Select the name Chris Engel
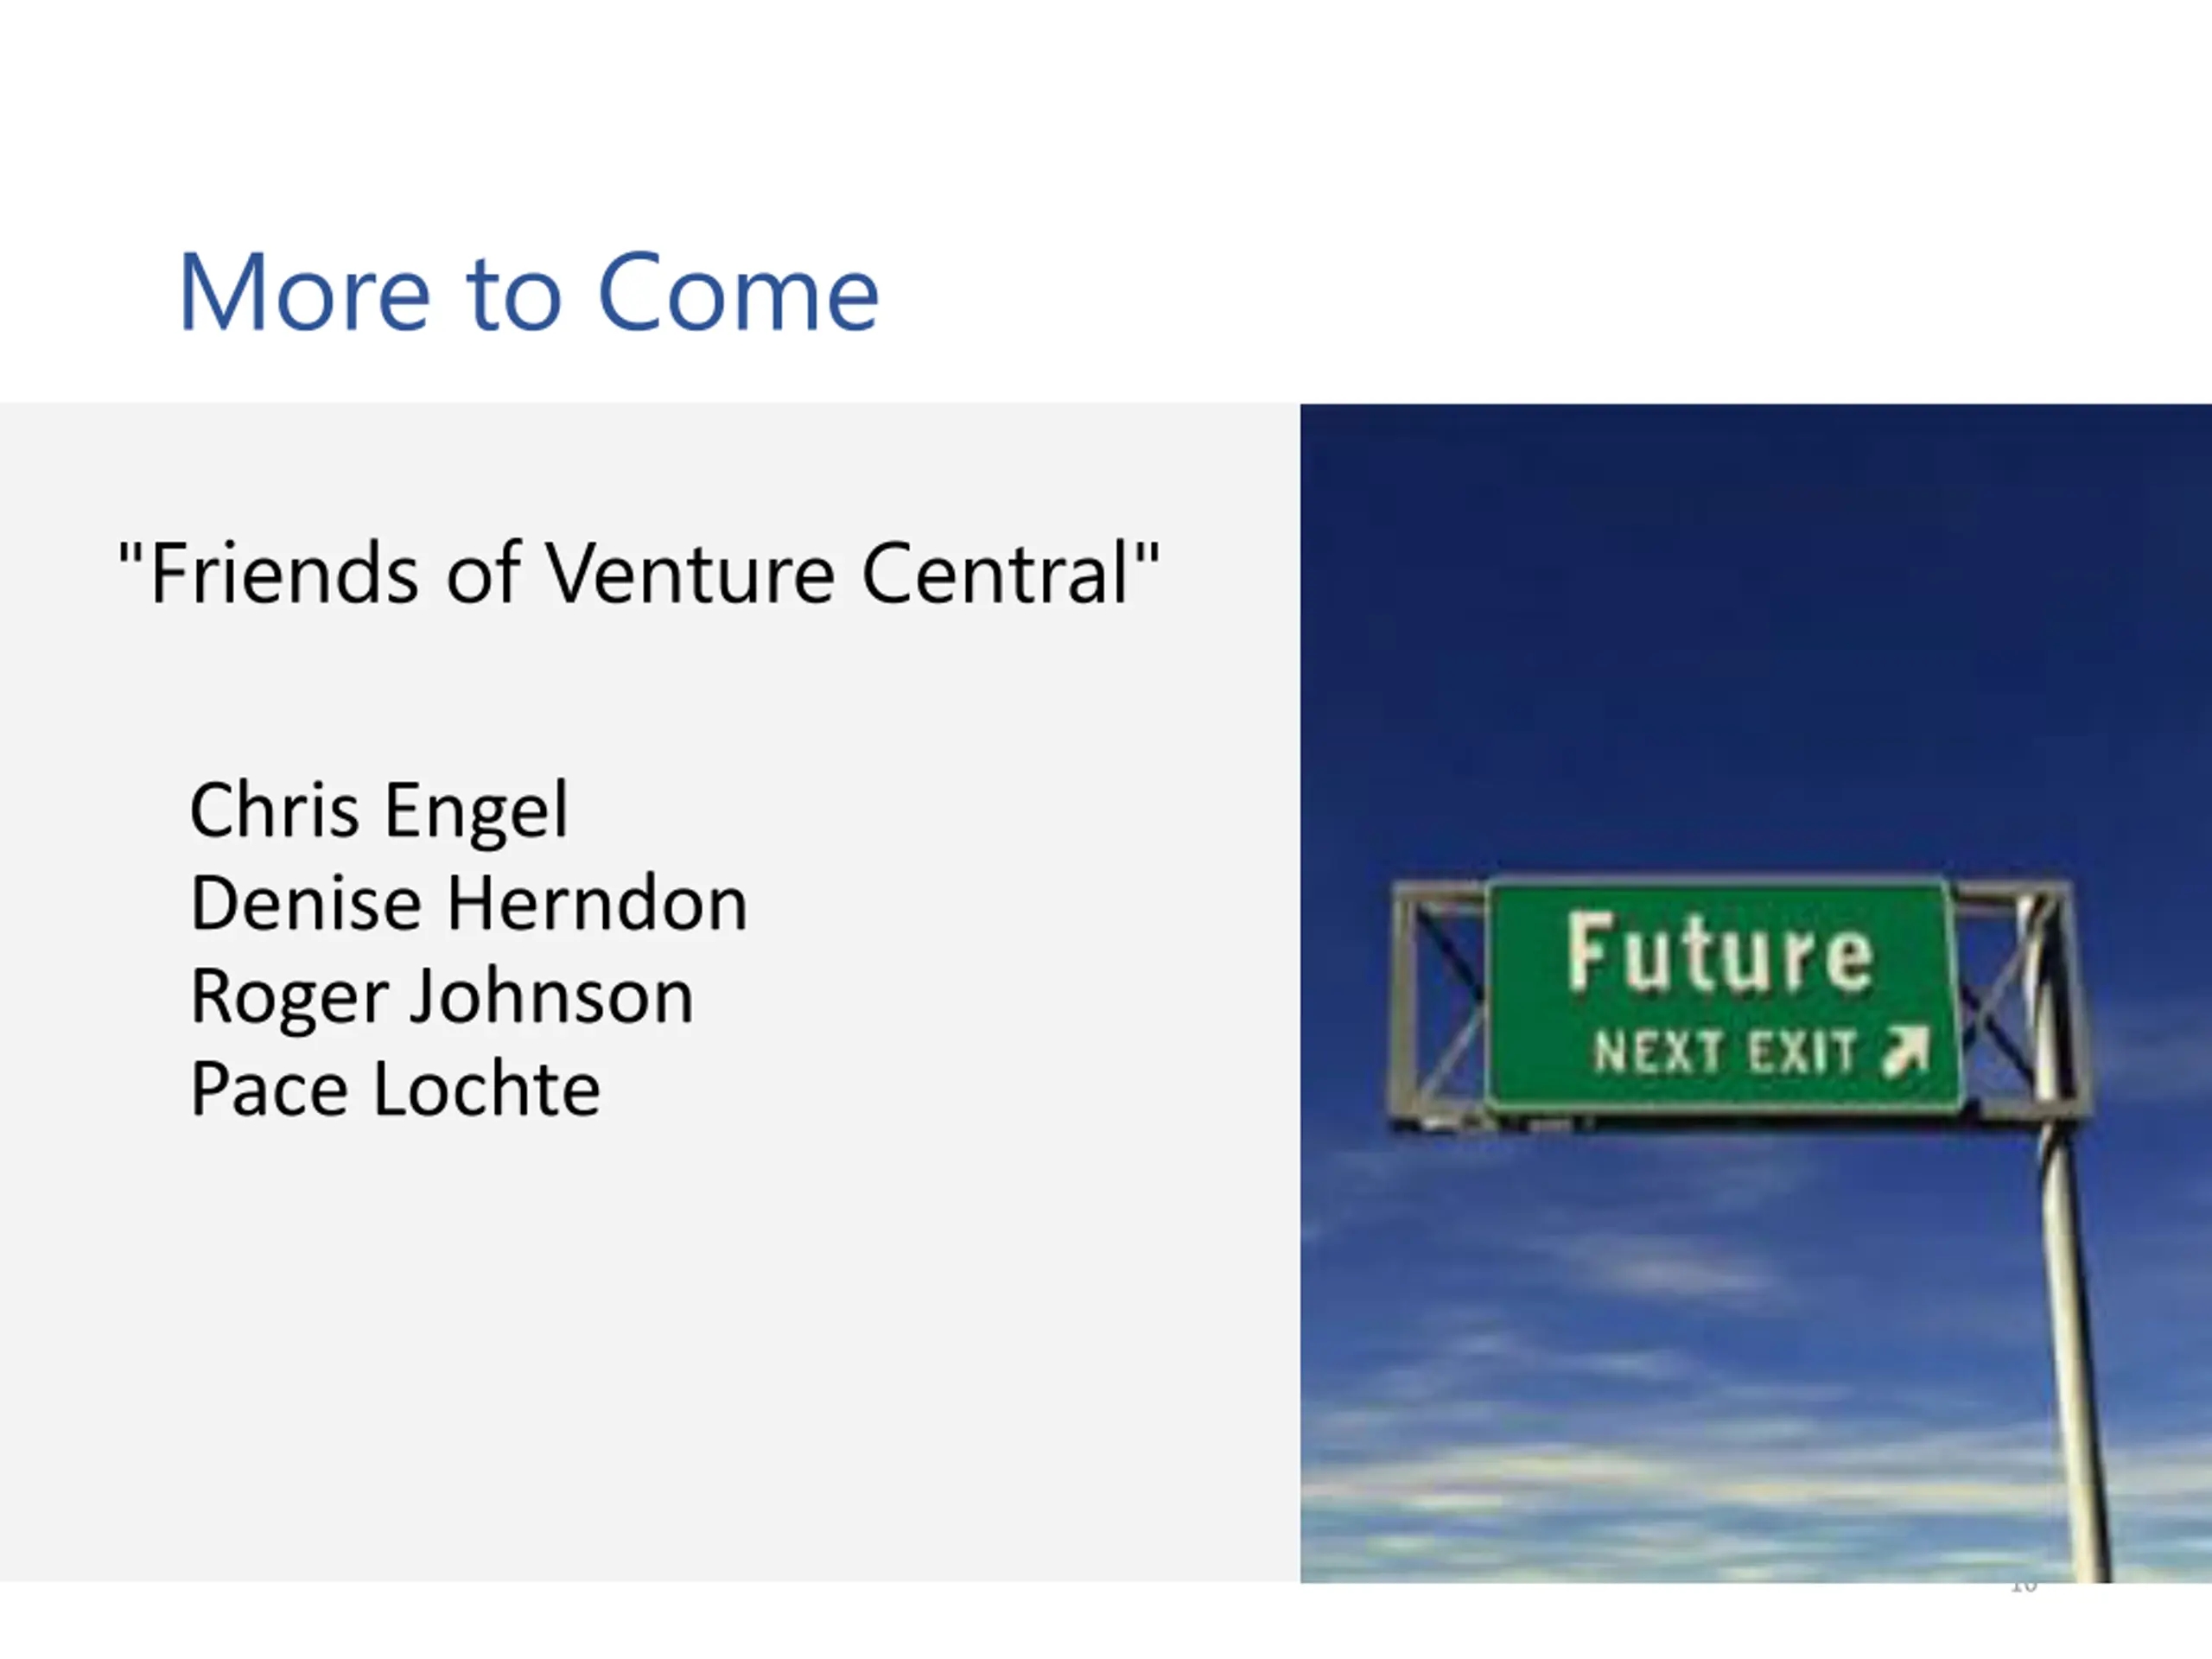2212x1659 pixels. 379,810
